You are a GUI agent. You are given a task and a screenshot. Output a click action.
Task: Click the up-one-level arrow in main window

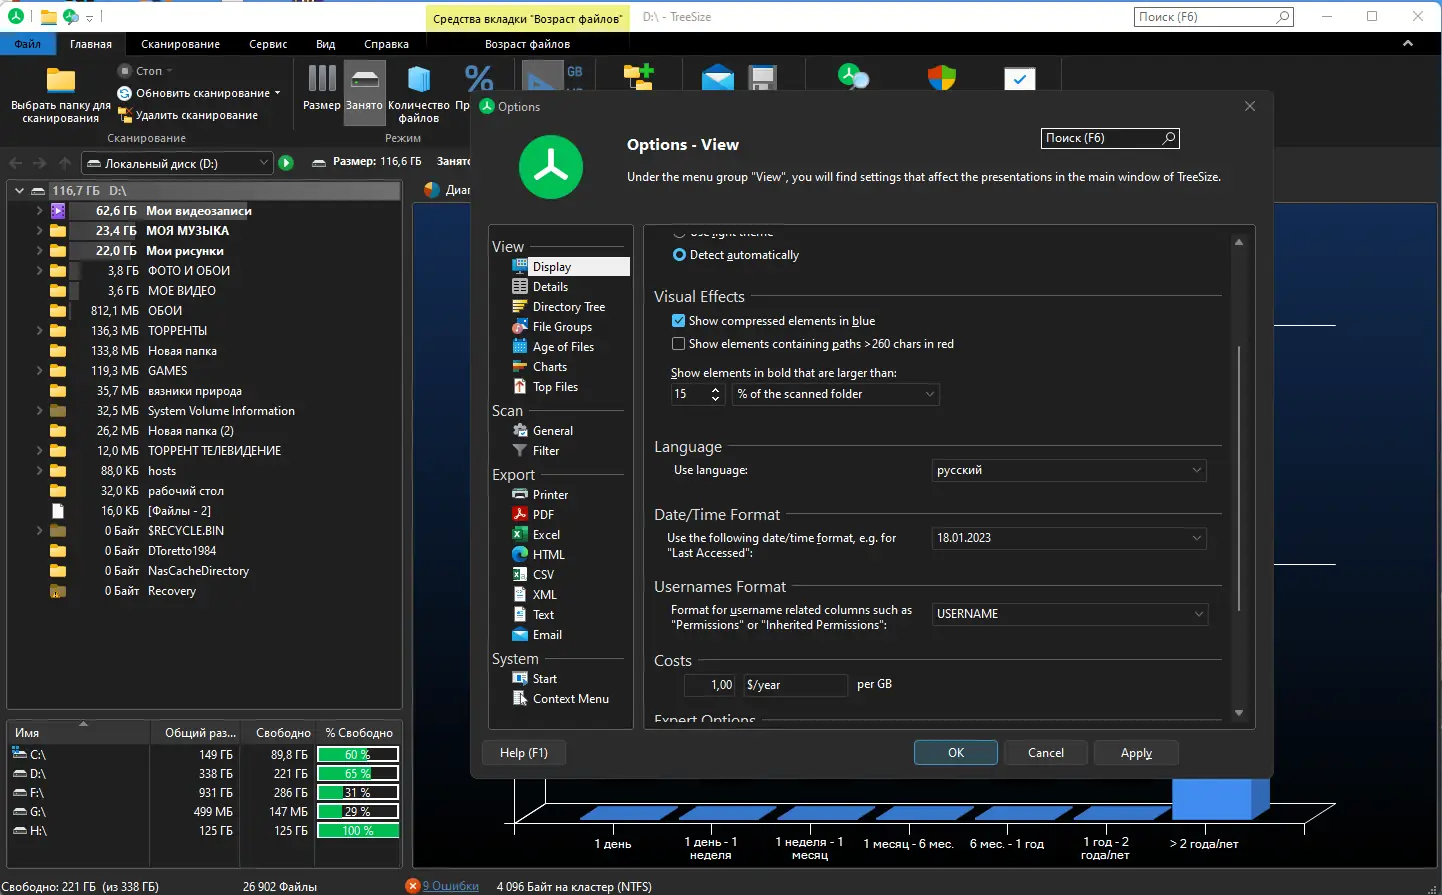click(x=65, y=163)
